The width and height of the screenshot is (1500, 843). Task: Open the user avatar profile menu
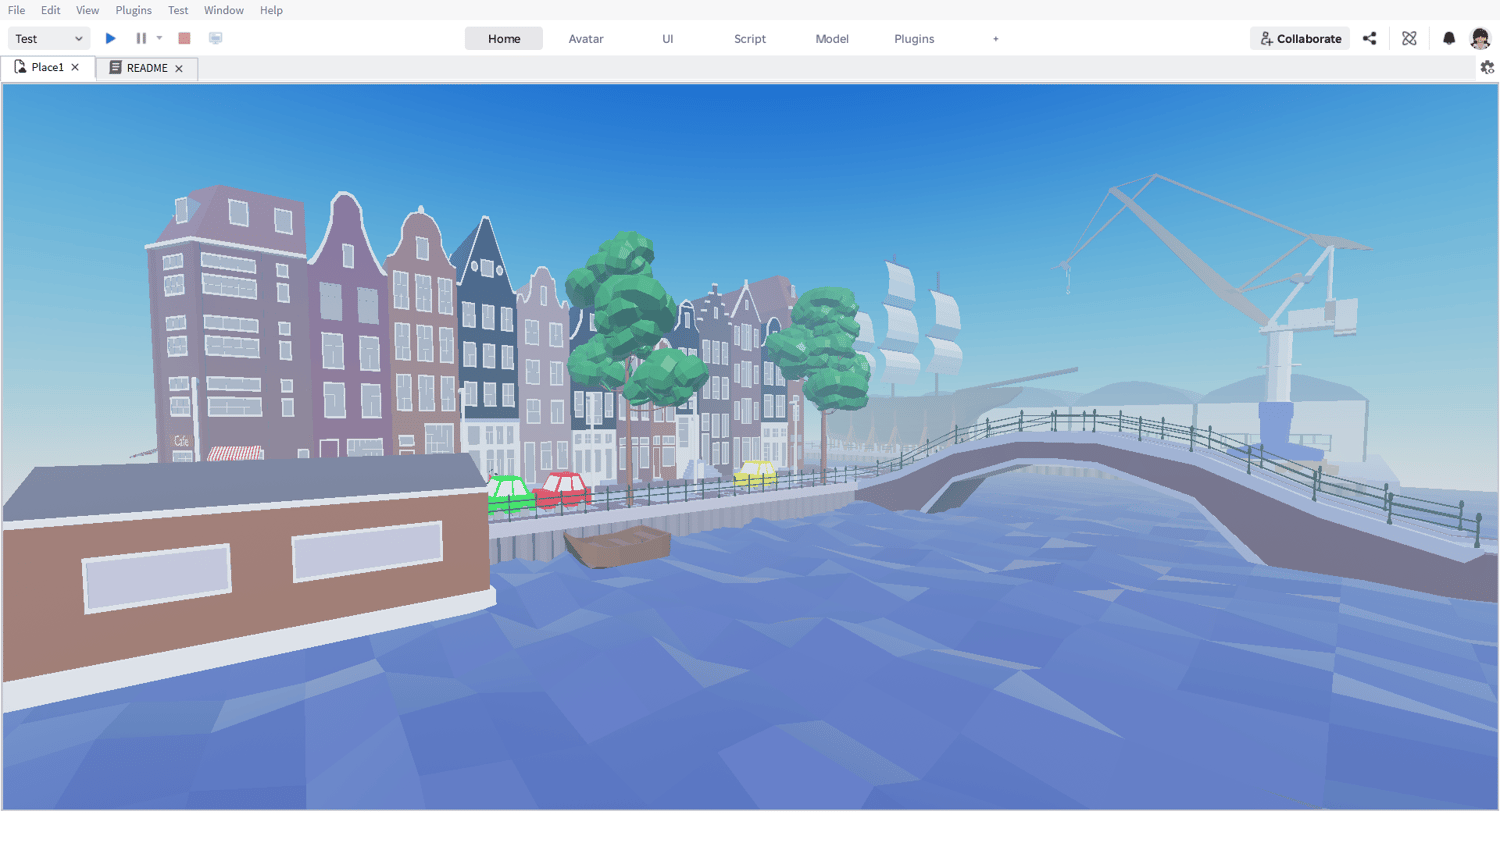[1480, 38]
